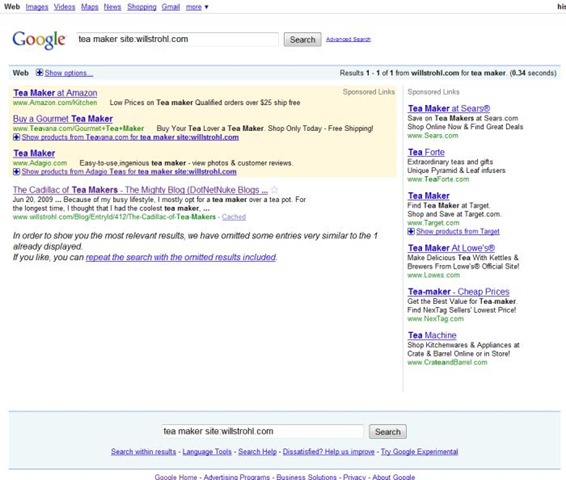Open Tea Forte sponsored link
The image size is (566, 480).
tap(426, 152)
